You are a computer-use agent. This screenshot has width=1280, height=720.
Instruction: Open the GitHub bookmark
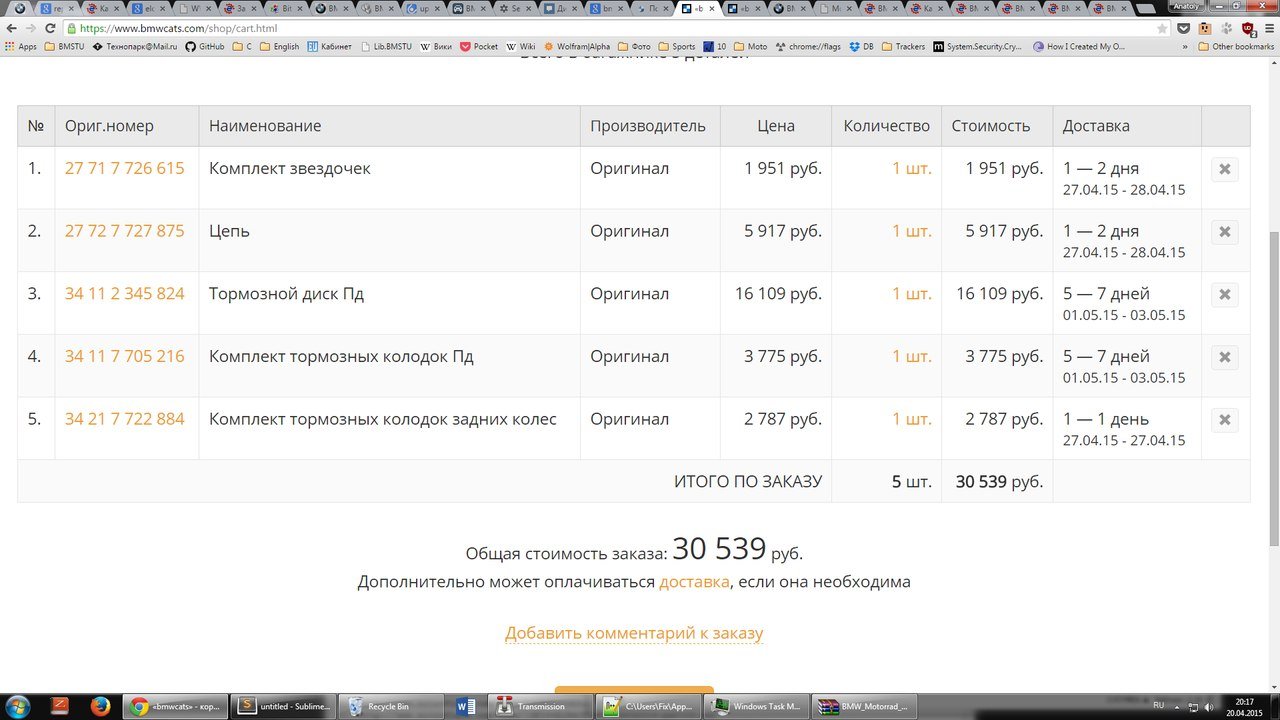(x=203, y=47)
